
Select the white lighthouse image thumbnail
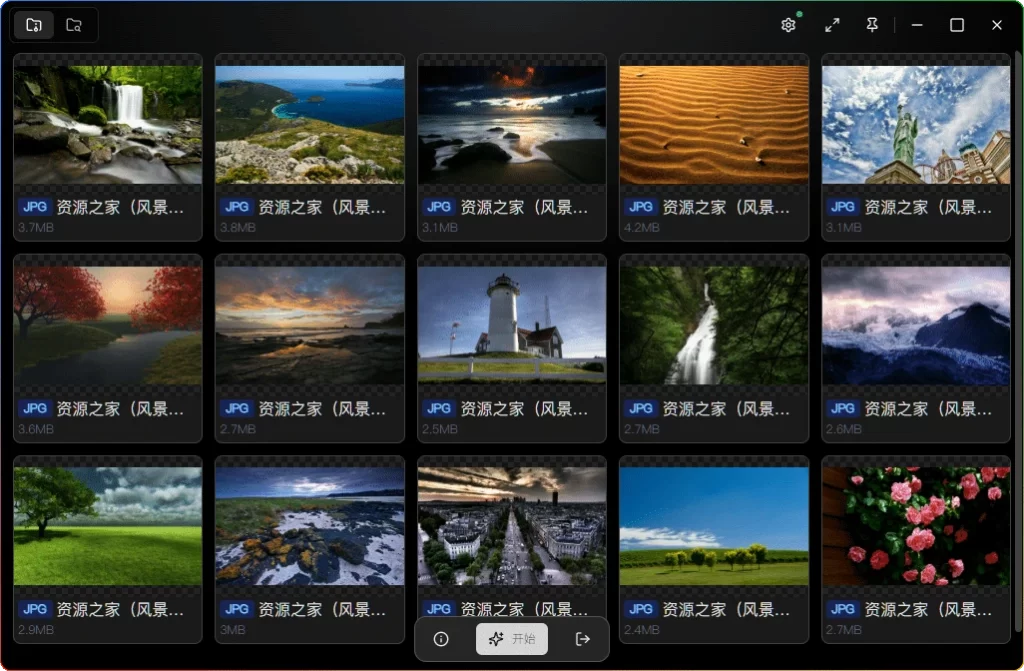pyautogui.click(x=512, y=325)
